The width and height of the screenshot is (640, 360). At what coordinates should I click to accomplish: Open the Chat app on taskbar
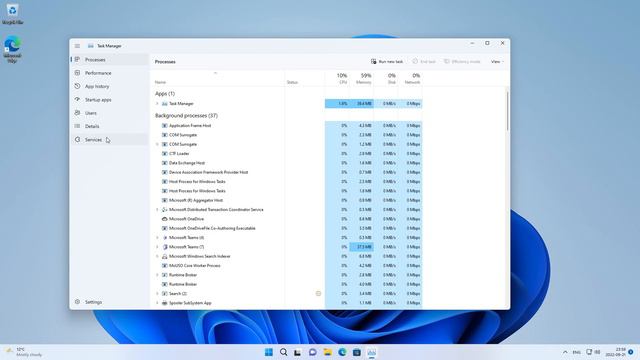pyautogui.click(x=313, y=352)
